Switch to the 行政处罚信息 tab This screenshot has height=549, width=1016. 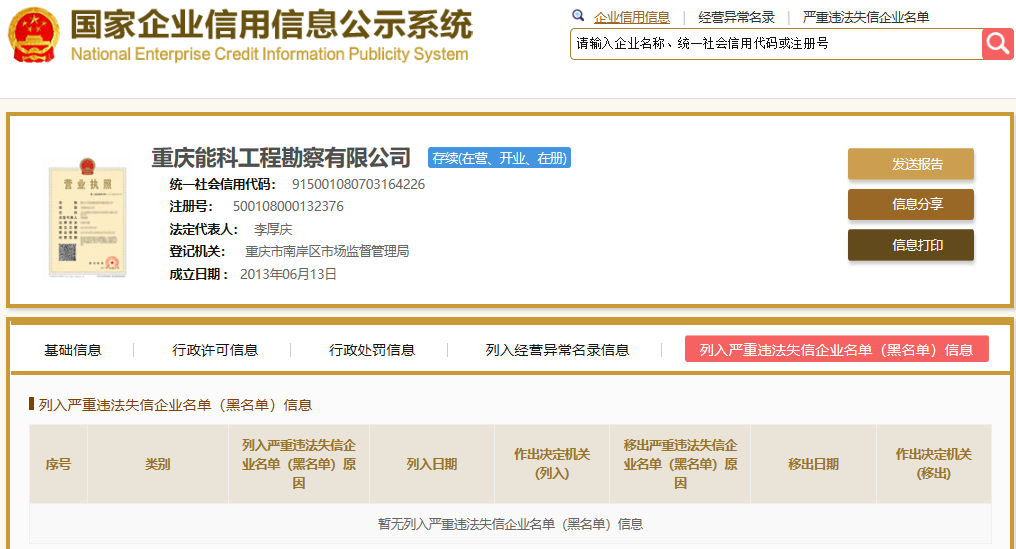372,350
